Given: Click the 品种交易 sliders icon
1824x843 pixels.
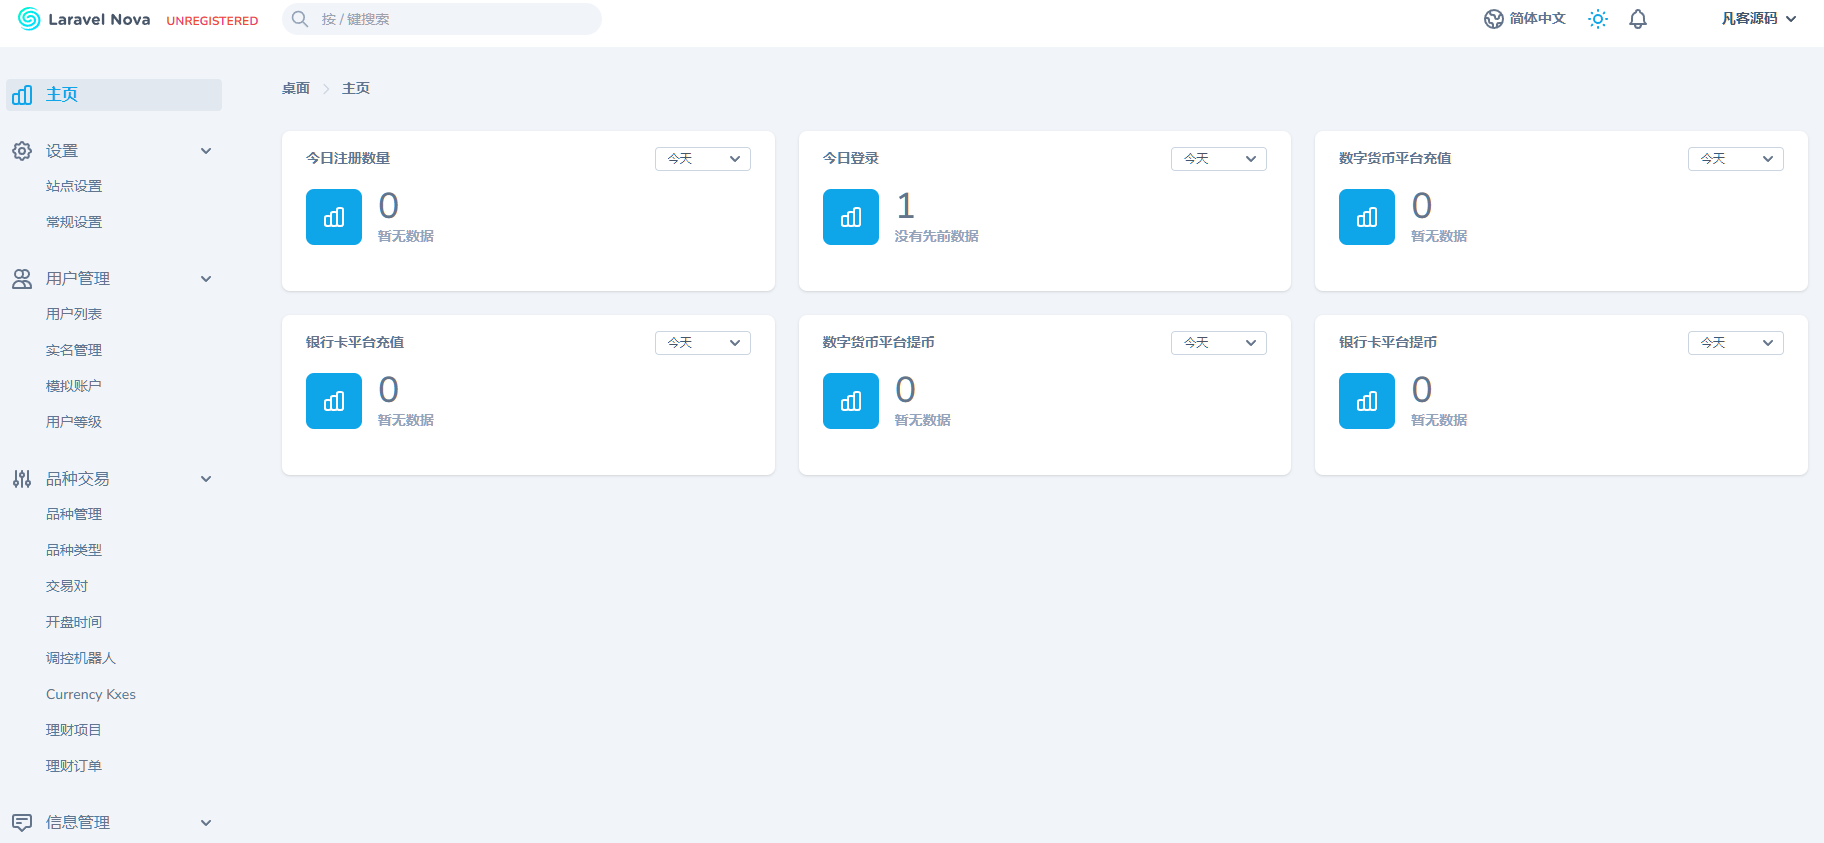Looking at the screenshot, I should coord(22,479).
